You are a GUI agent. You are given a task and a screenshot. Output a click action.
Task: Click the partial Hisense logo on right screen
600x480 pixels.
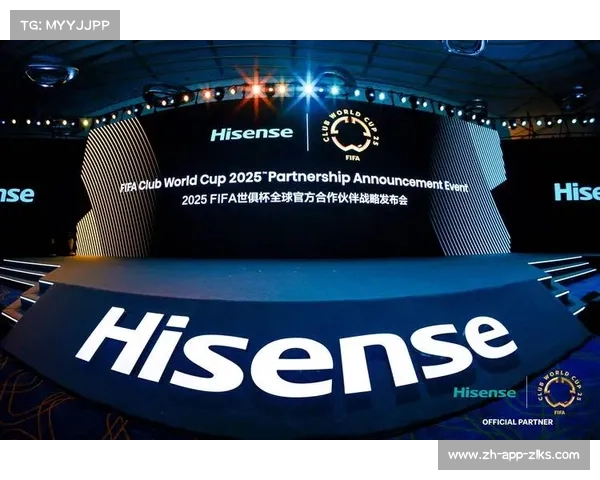click(x=576, y=191)
